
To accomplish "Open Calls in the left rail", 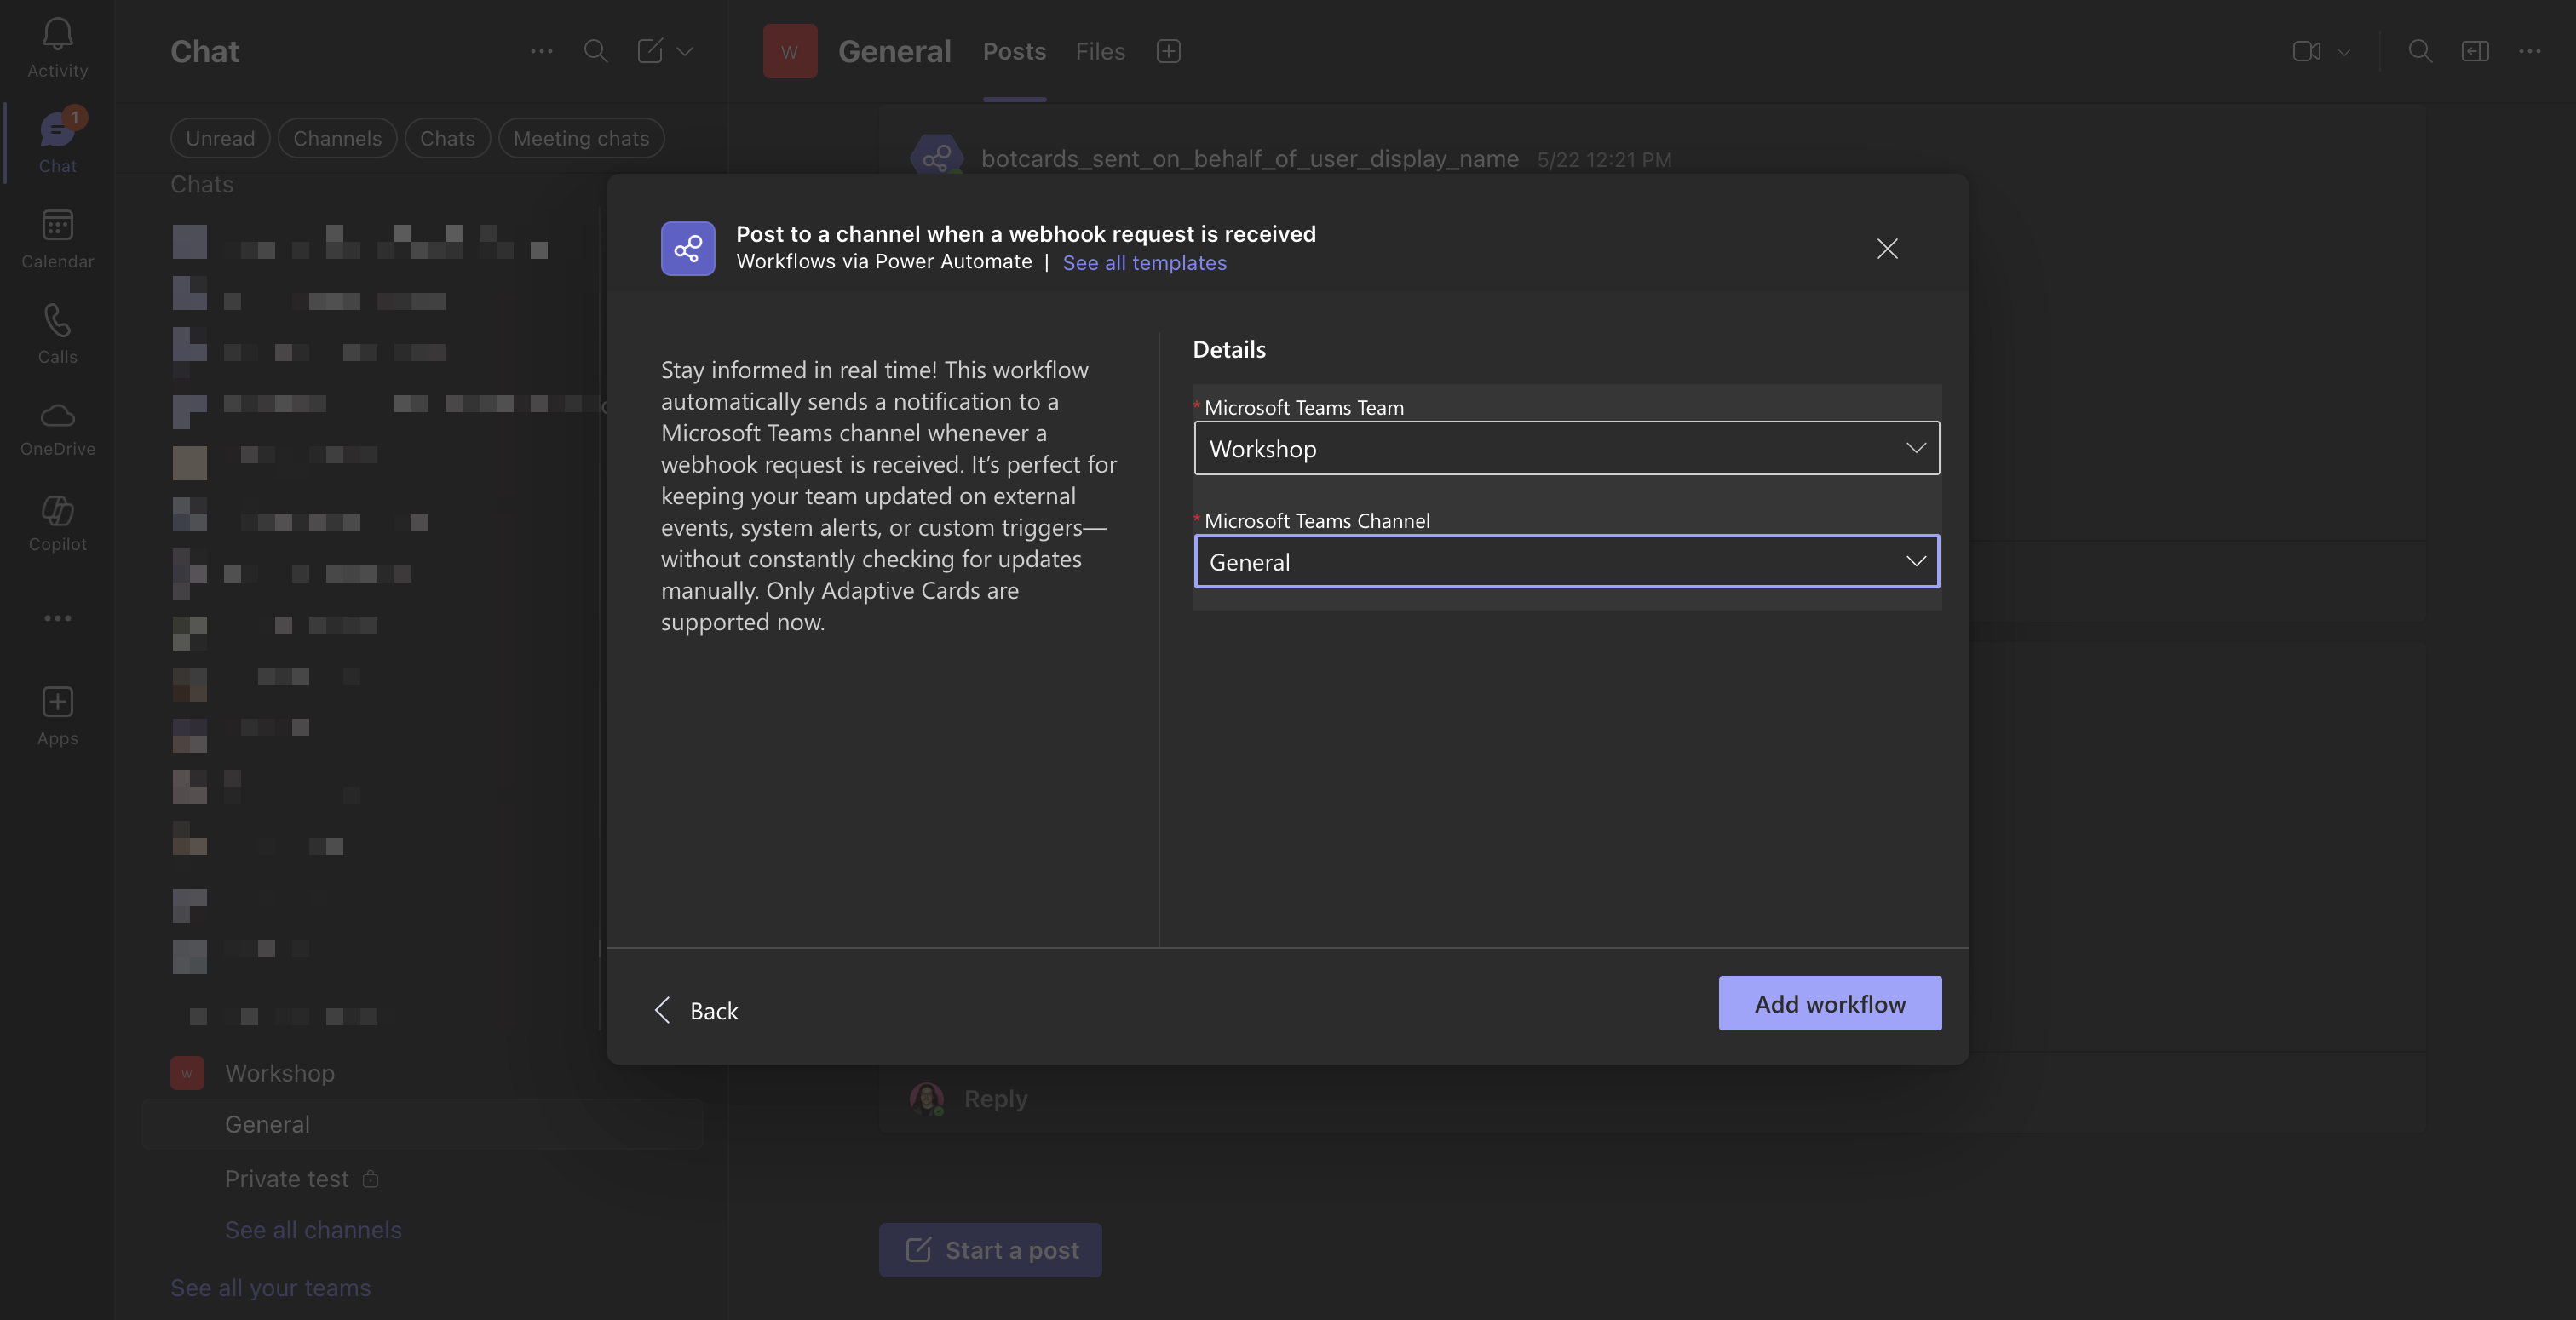I will 57,334.
